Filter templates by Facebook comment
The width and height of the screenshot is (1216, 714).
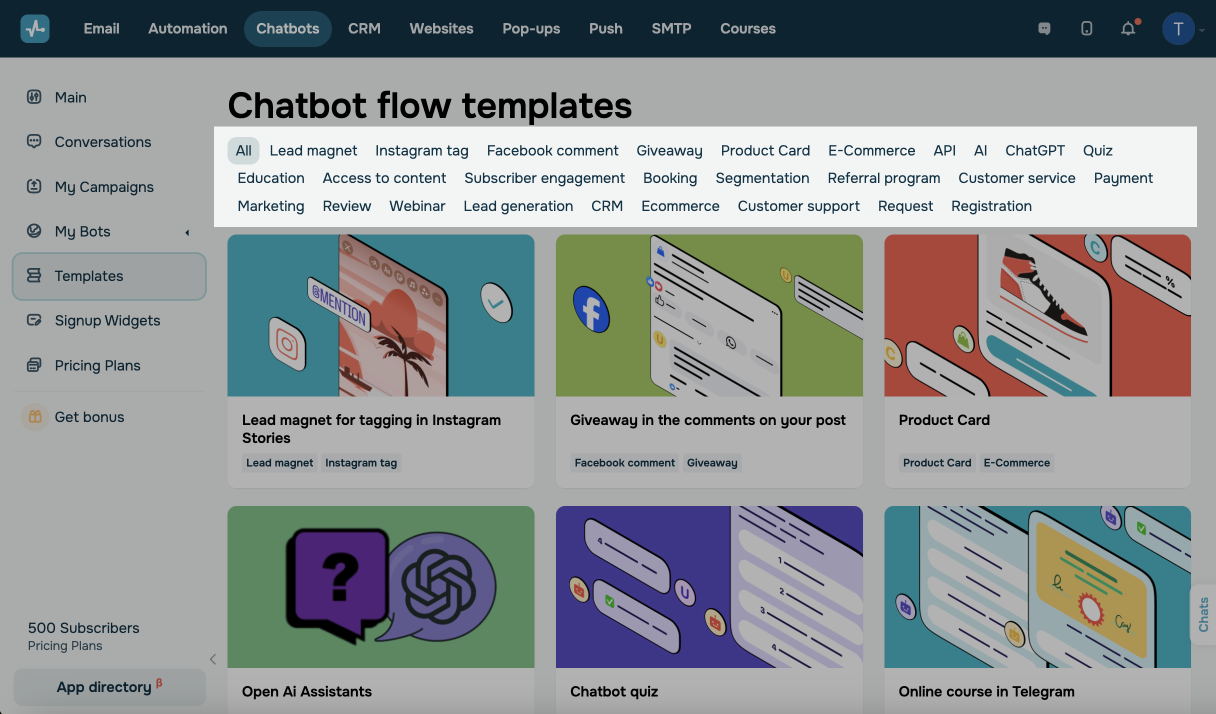click(x=553, y=150)
